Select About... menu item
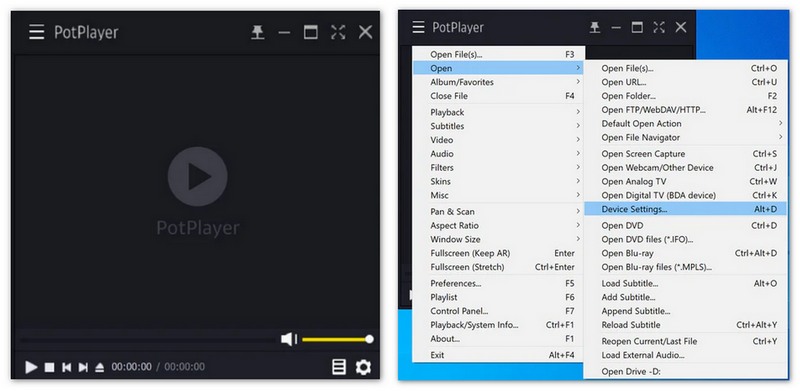800x391 pixels. pyautogui.click(x=498, y=338)
